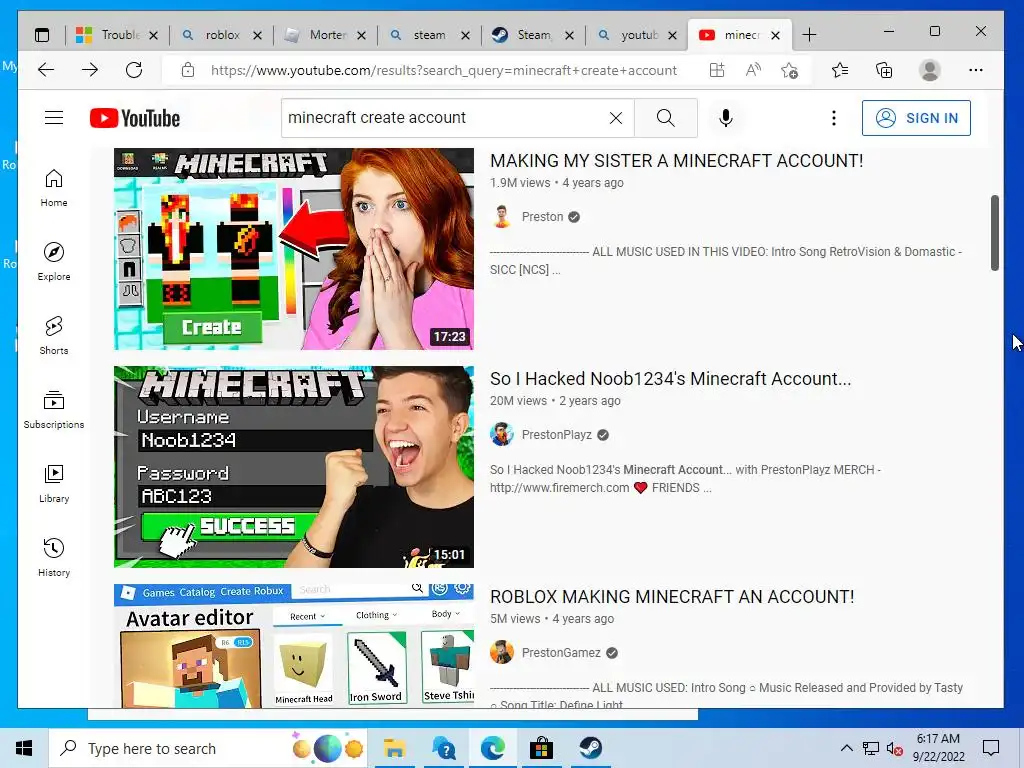The height and width of the screenshot is (768, 1024).
Task: Open Steam from the taskbar
Action: click(590, 748)
